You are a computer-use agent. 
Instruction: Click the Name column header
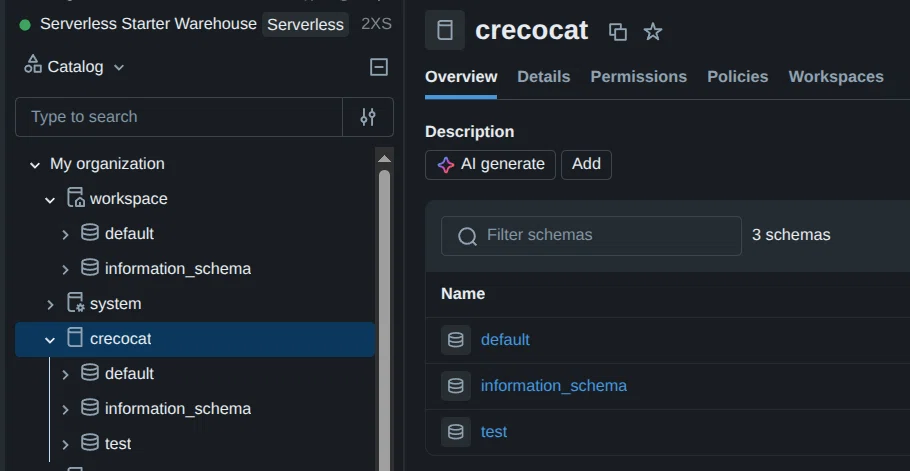coord(463,294)
